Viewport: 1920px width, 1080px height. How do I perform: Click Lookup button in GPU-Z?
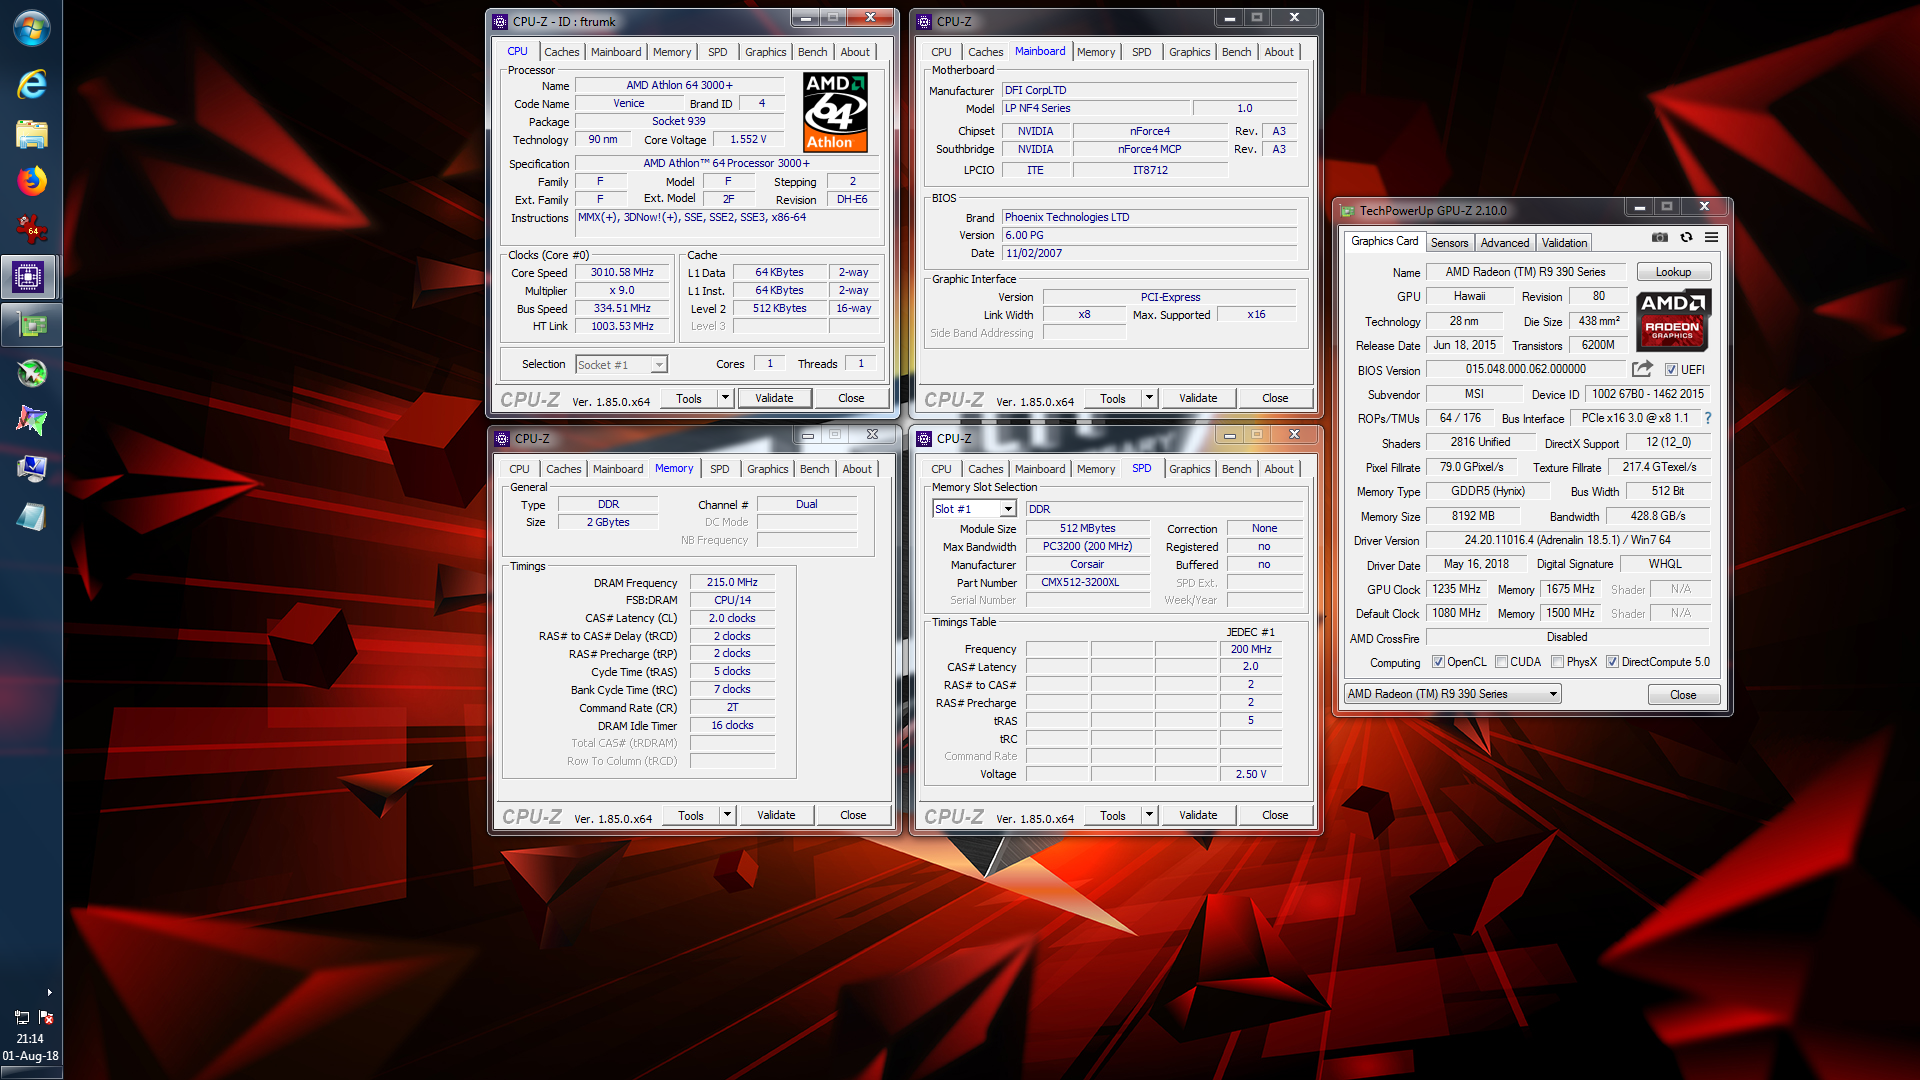(x=1673, y=272)
